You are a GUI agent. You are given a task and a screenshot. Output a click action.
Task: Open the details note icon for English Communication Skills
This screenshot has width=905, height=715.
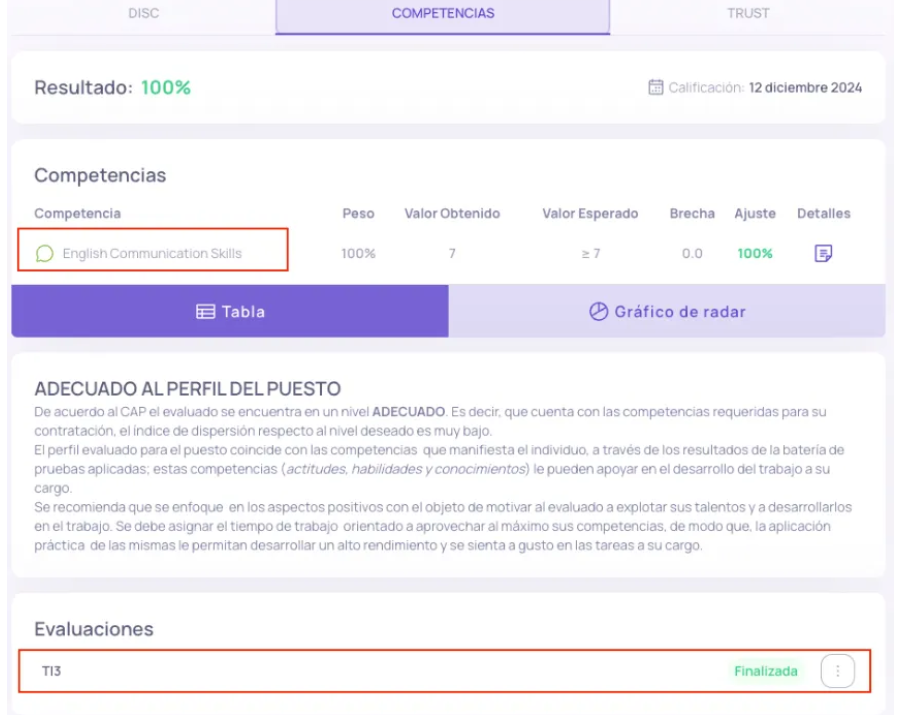tap(823, 254)
